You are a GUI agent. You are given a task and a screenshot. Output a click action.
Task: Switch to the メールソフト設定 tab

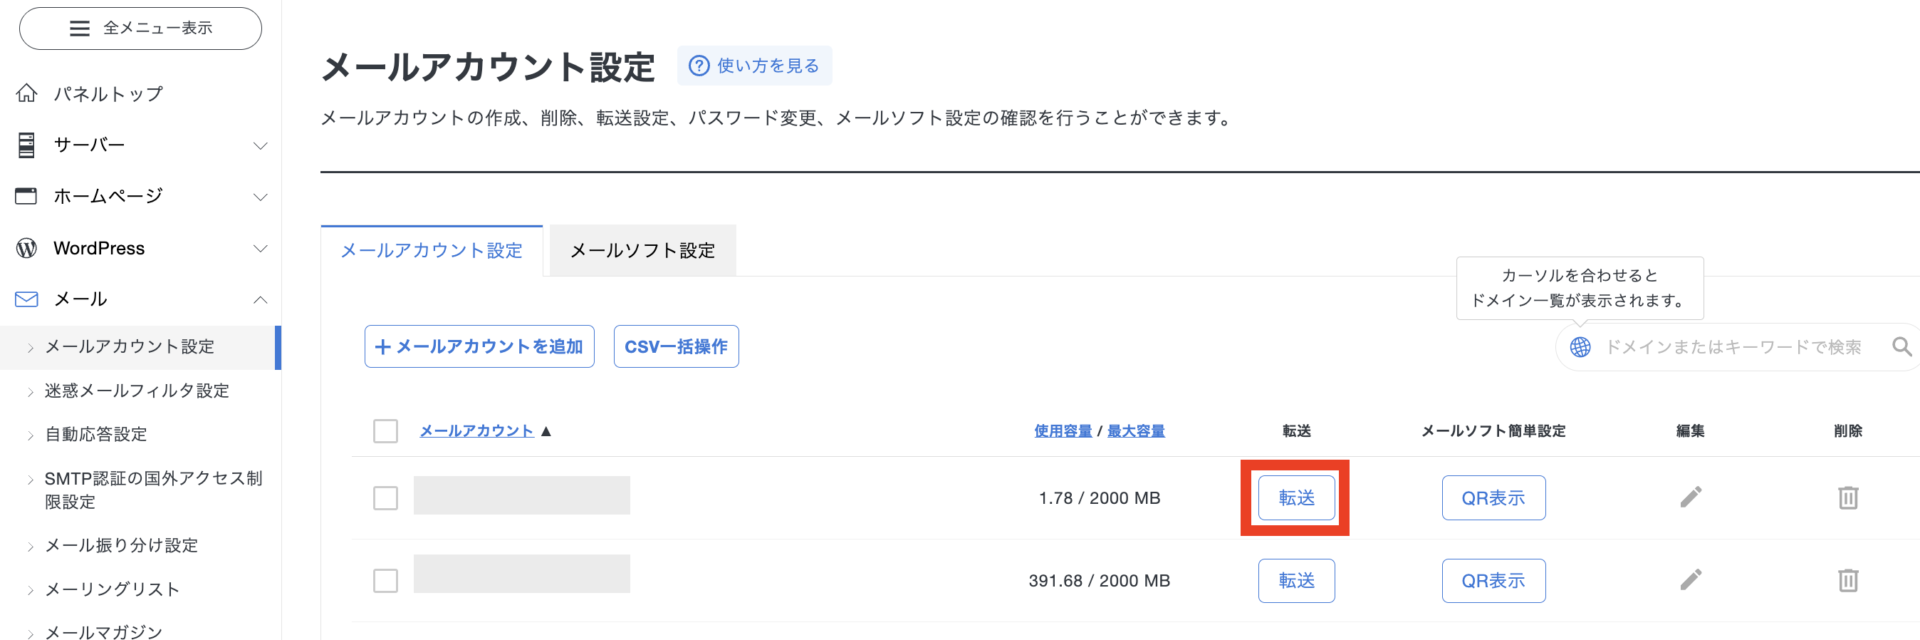tap(642, 251)
